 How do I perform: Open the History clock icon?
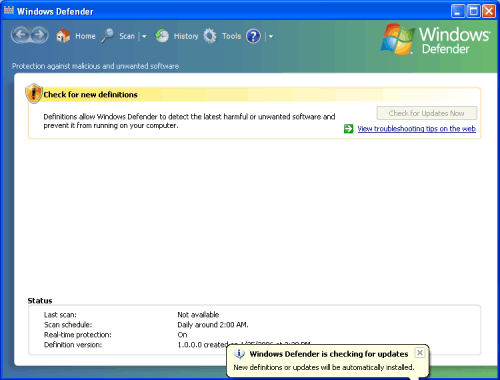pos(162,36)
